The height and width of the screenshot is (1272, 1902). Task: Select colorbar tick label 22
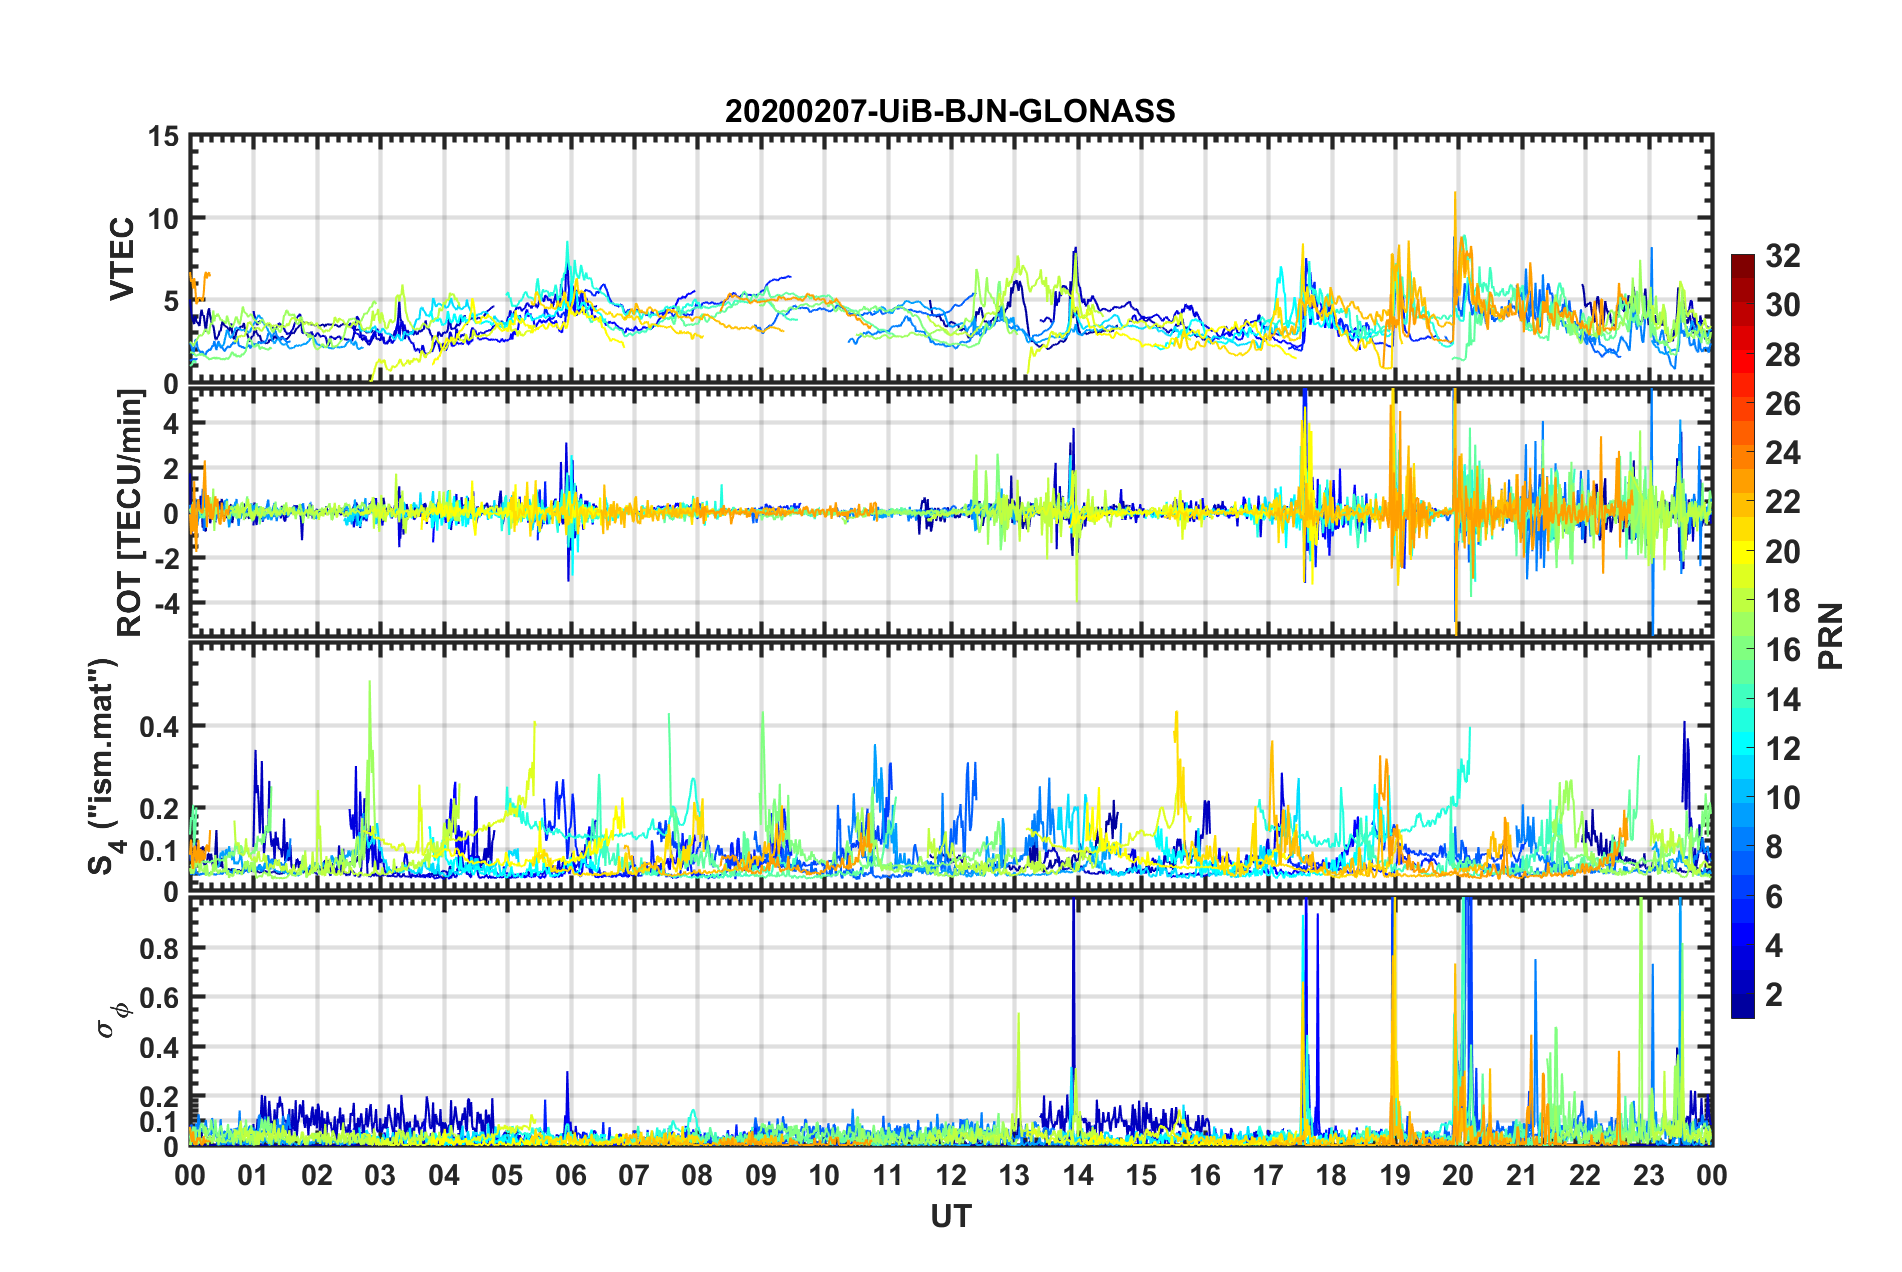point(1782,502)
